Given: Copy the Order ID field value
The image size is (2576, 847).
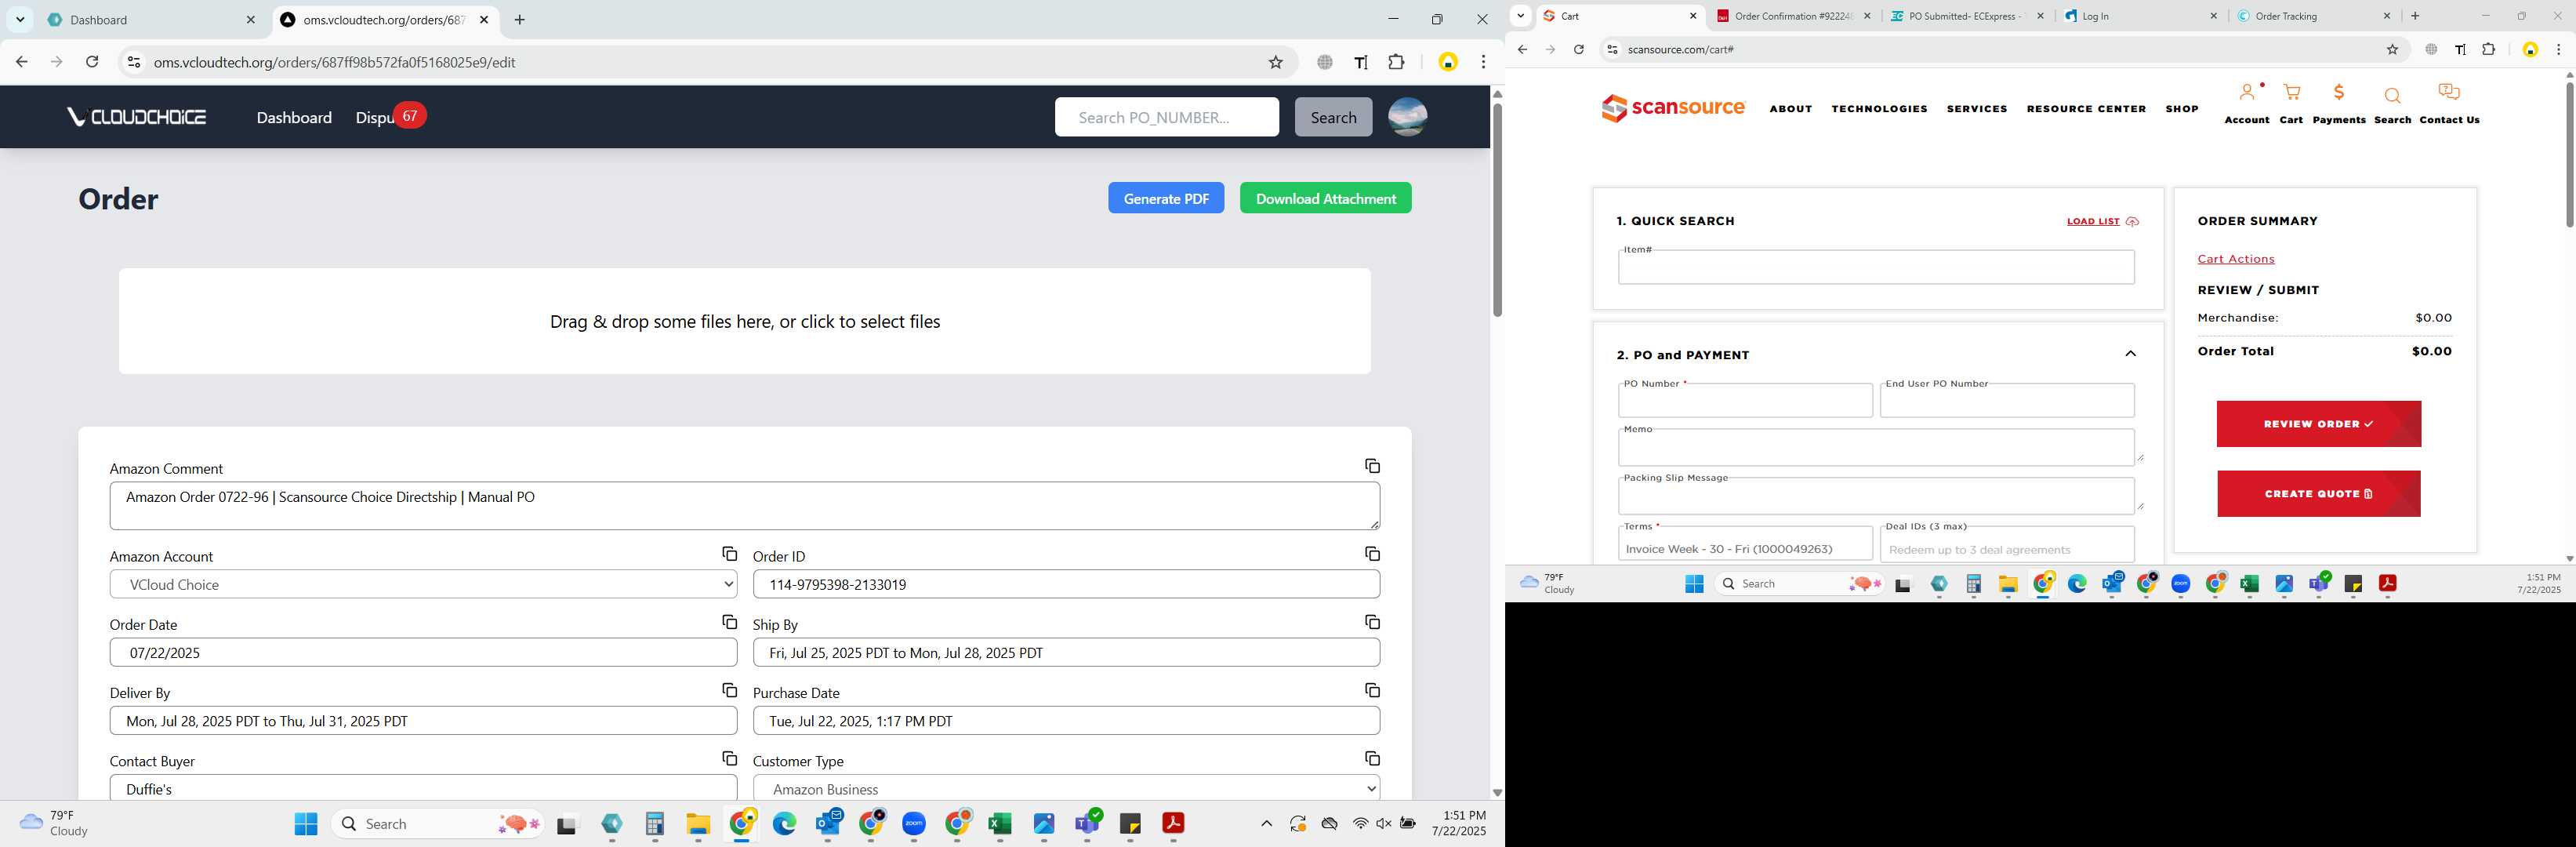Looking at the screenshot, I should (1372, 554).
